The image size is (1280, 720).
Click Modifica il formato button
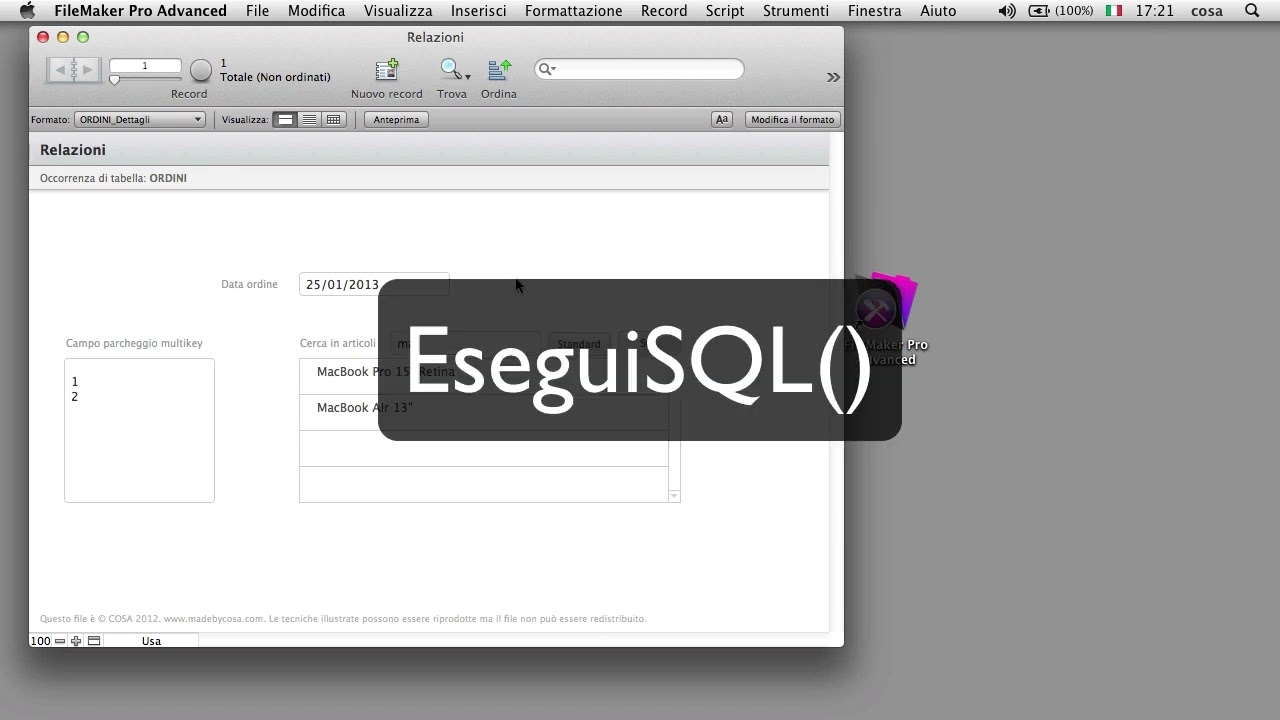click(x=792, y=119)
